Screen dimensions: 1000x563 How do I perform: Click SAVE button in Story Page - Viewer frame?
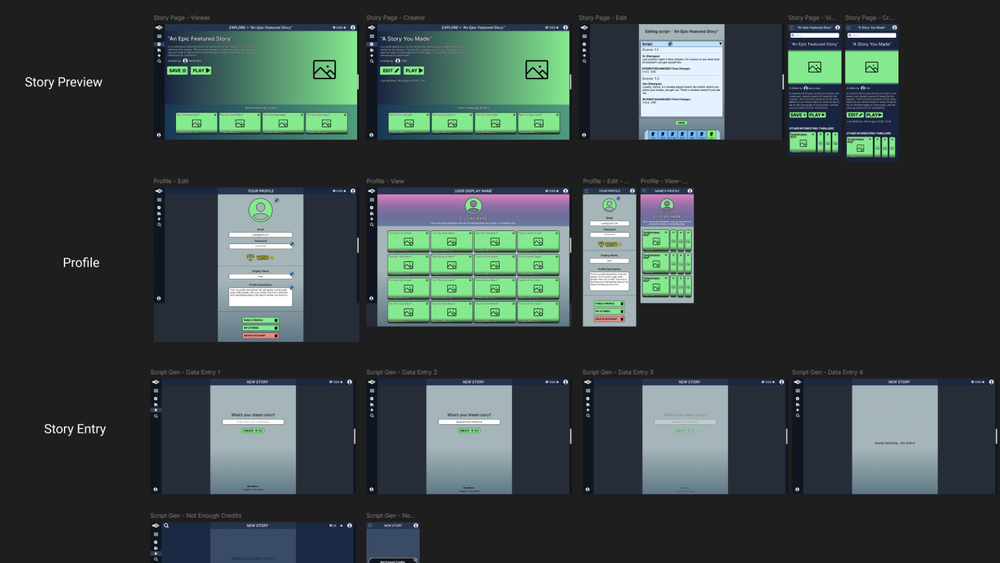(x=177, y=70)
